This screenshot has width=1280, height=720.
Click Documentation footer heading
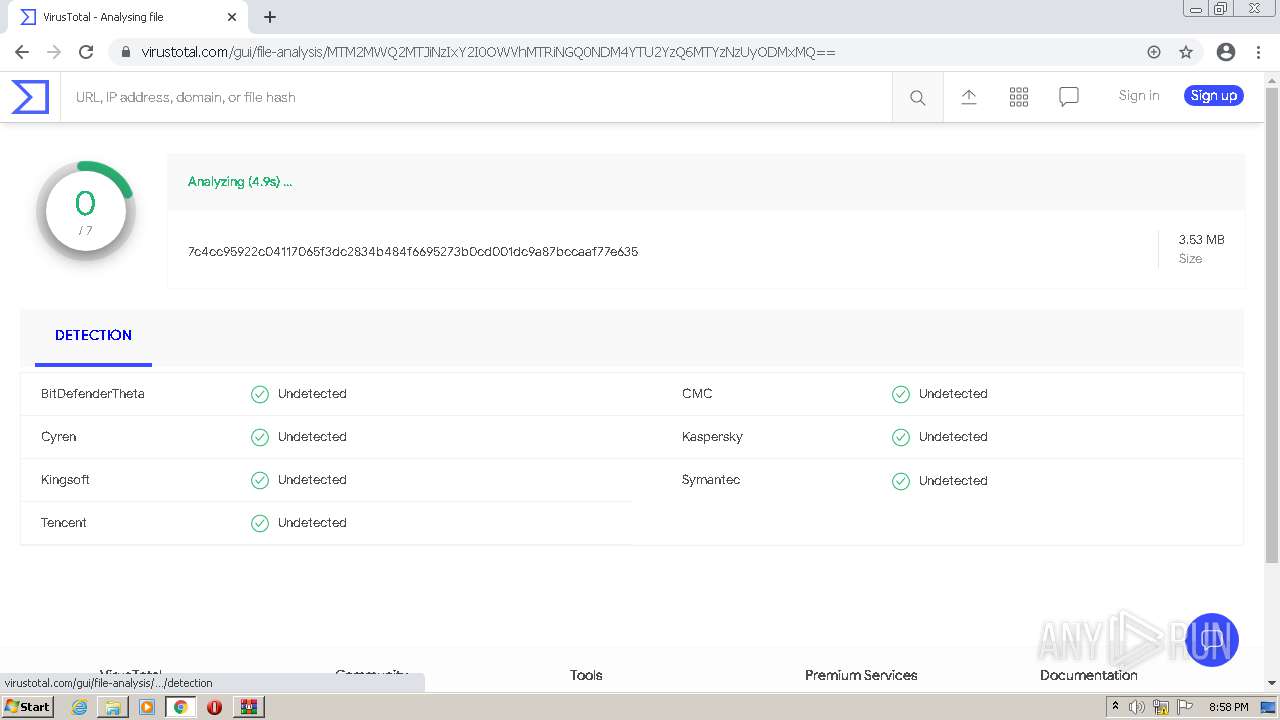pos(1089,675)
